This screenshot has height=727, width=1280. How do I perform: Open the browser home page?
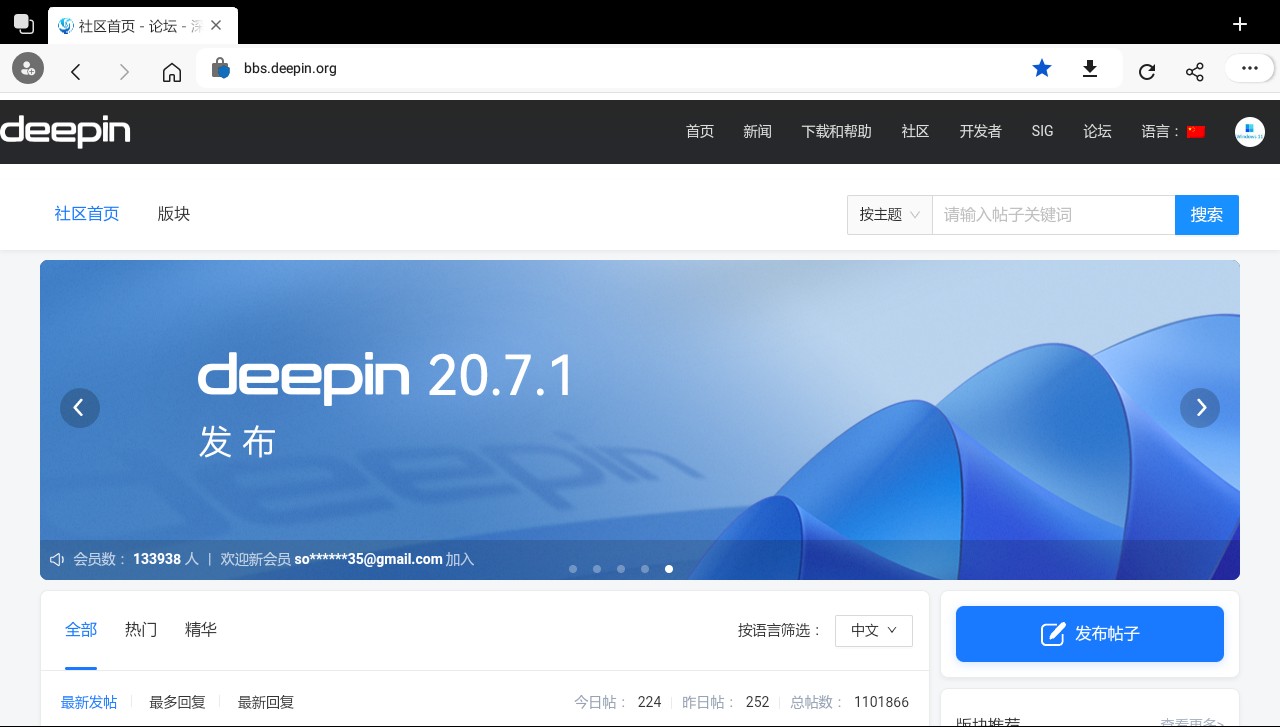172,71
